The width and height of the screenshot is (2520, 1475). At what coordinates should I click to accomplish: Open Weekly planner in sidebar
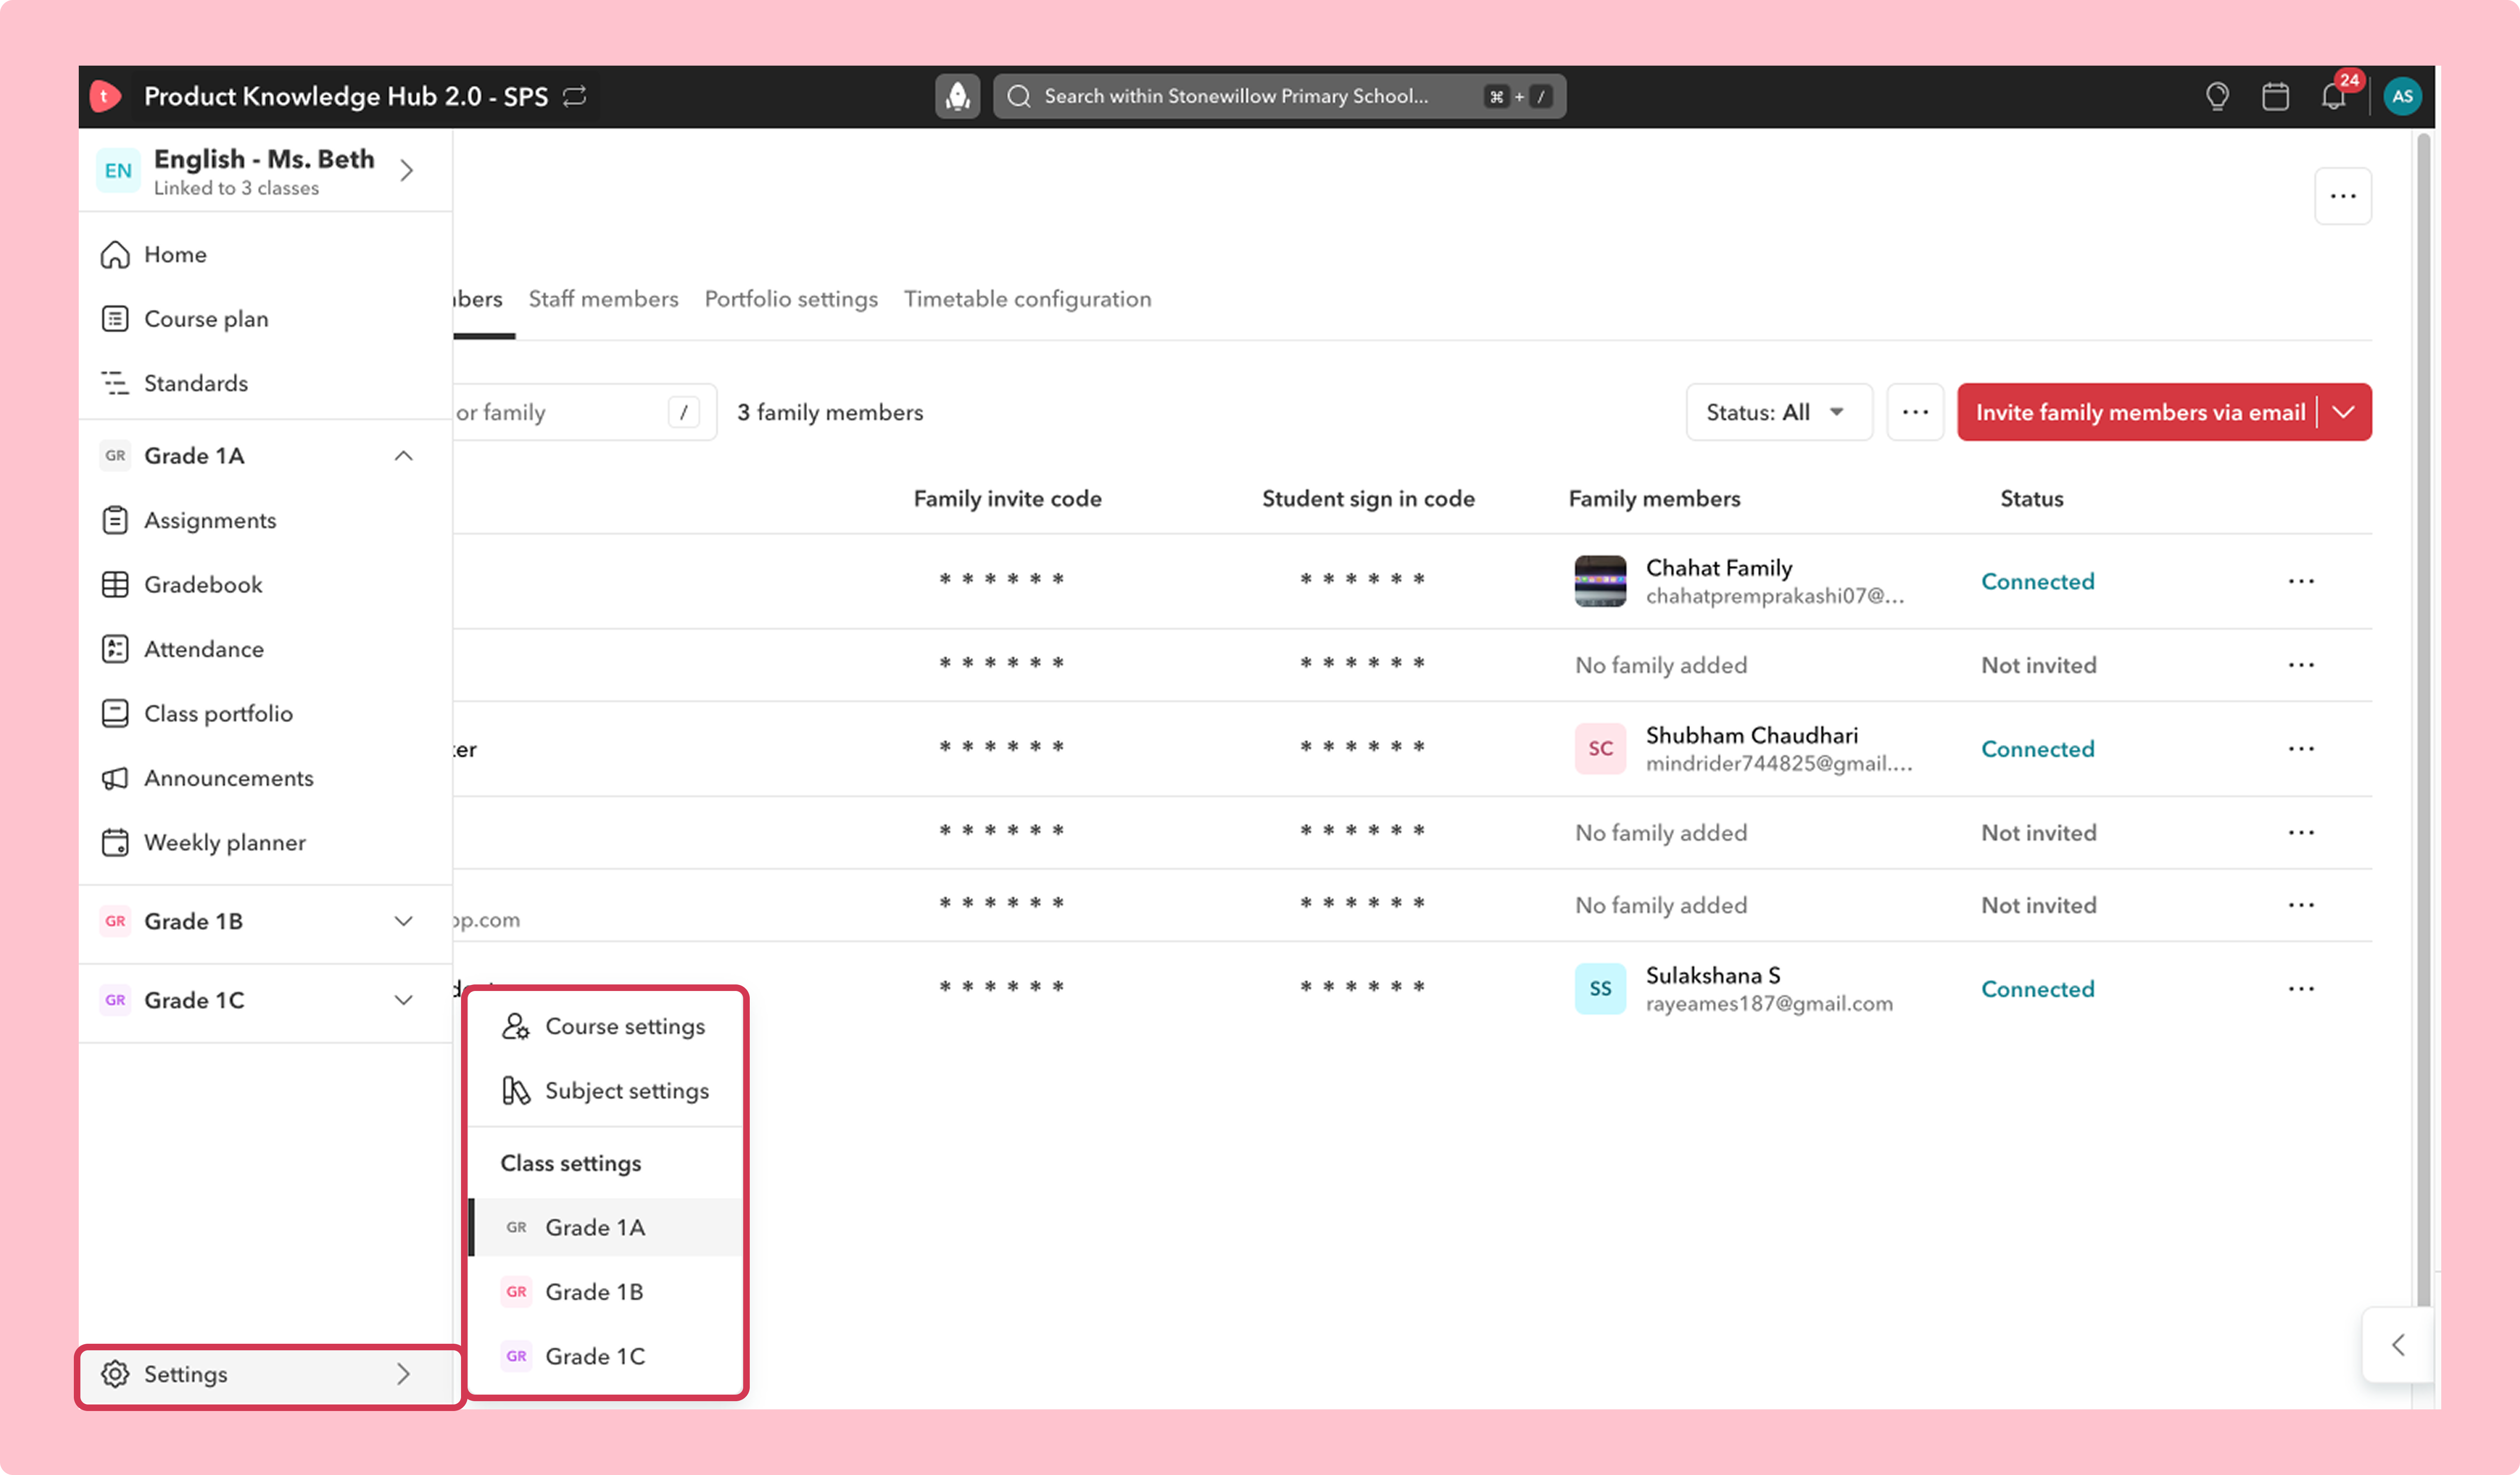265,843
